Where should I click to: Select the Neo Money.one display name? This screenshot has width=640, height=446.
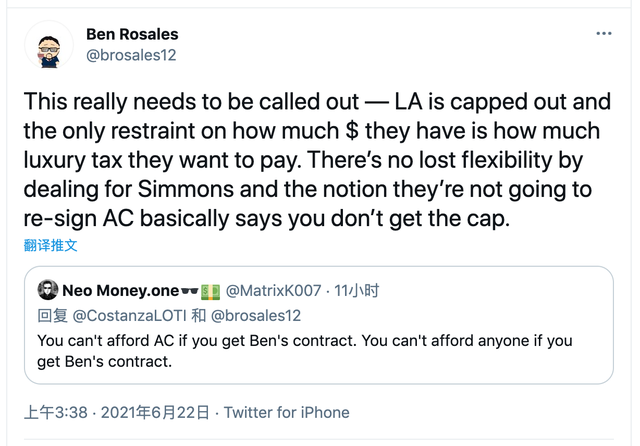[120, 290]
